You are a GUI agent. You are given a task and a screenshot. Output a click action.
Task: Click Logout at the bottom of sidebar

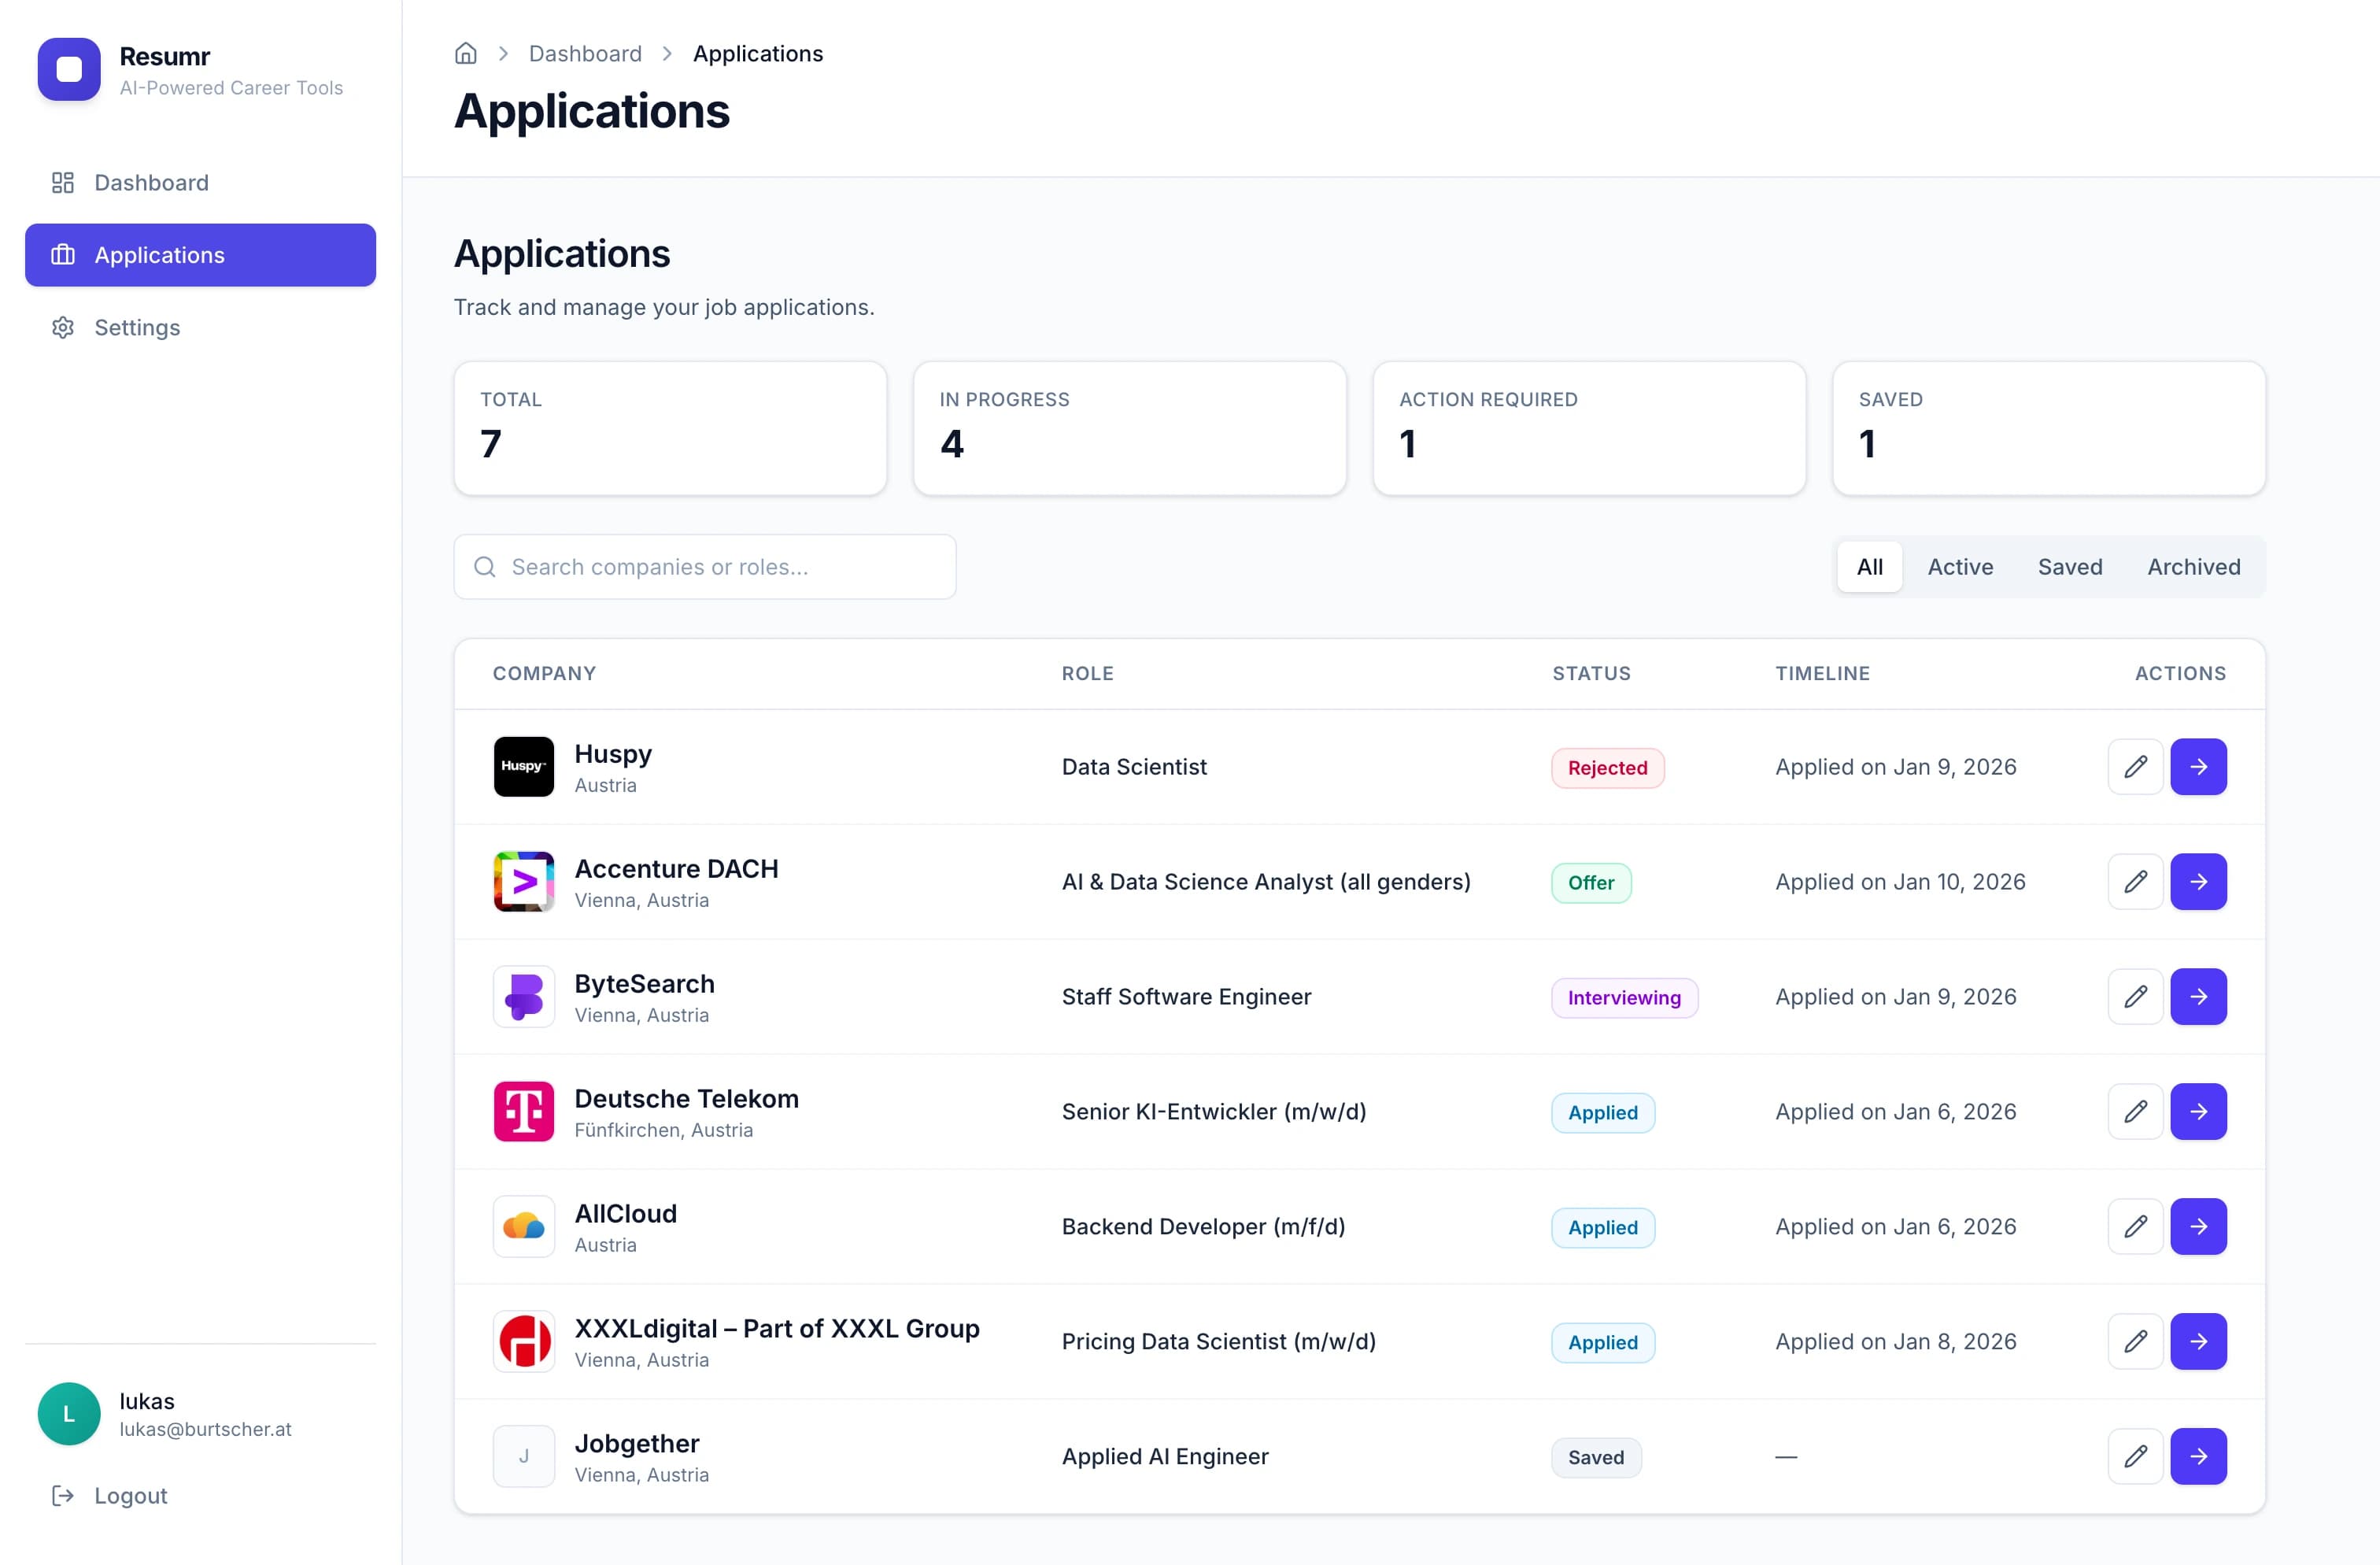pyautogui.click(x=130, y=1495)
